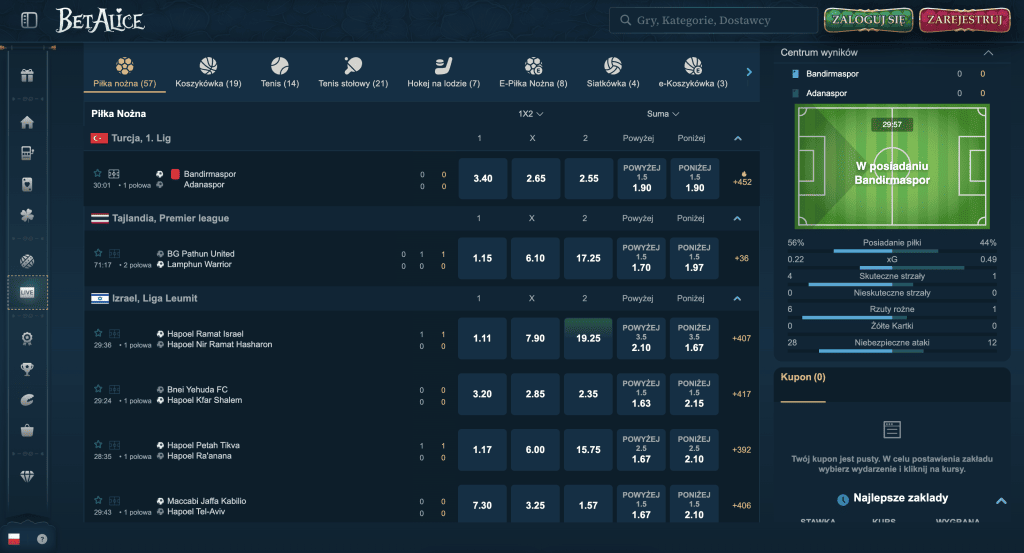
Task: Open pitch tracker icon for Bandirmaspor match
Action: coord(114,174)
